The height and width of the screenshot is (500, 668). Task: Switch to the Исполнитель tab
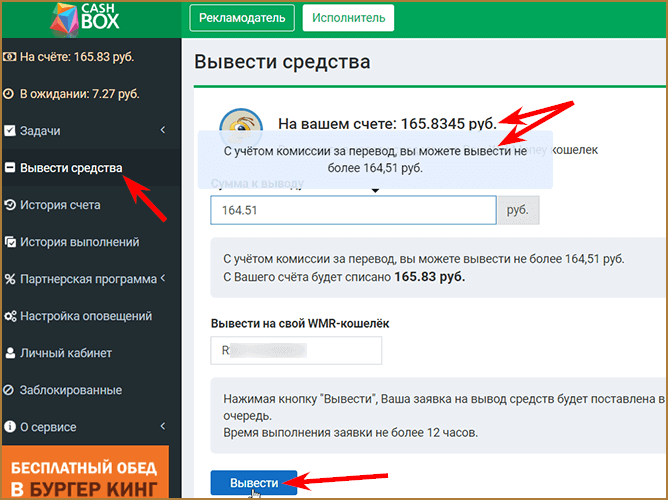point(348,18)
